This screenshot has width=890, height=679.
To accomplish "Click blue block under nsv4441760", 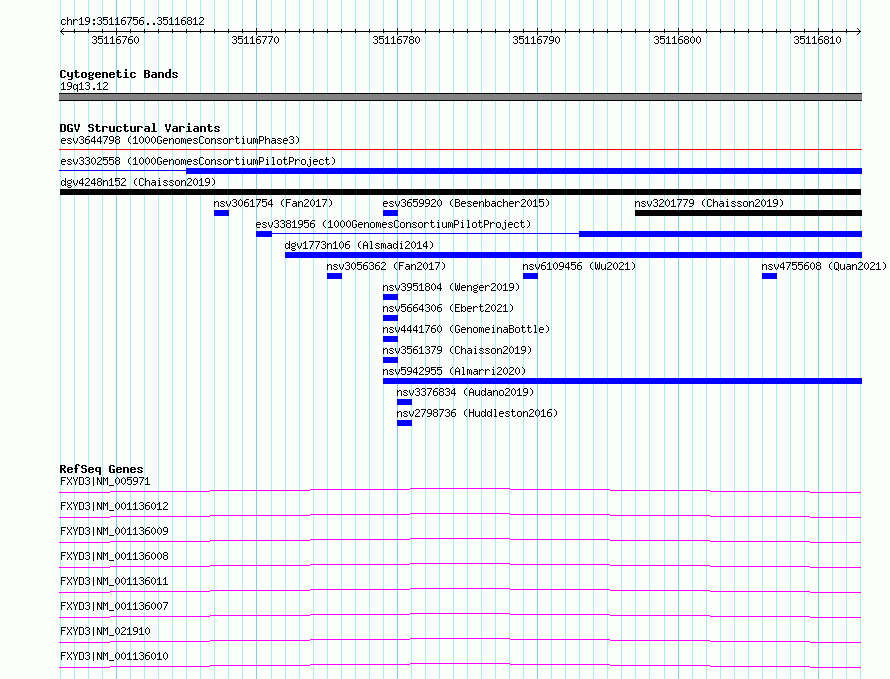I will pos(390,339).
